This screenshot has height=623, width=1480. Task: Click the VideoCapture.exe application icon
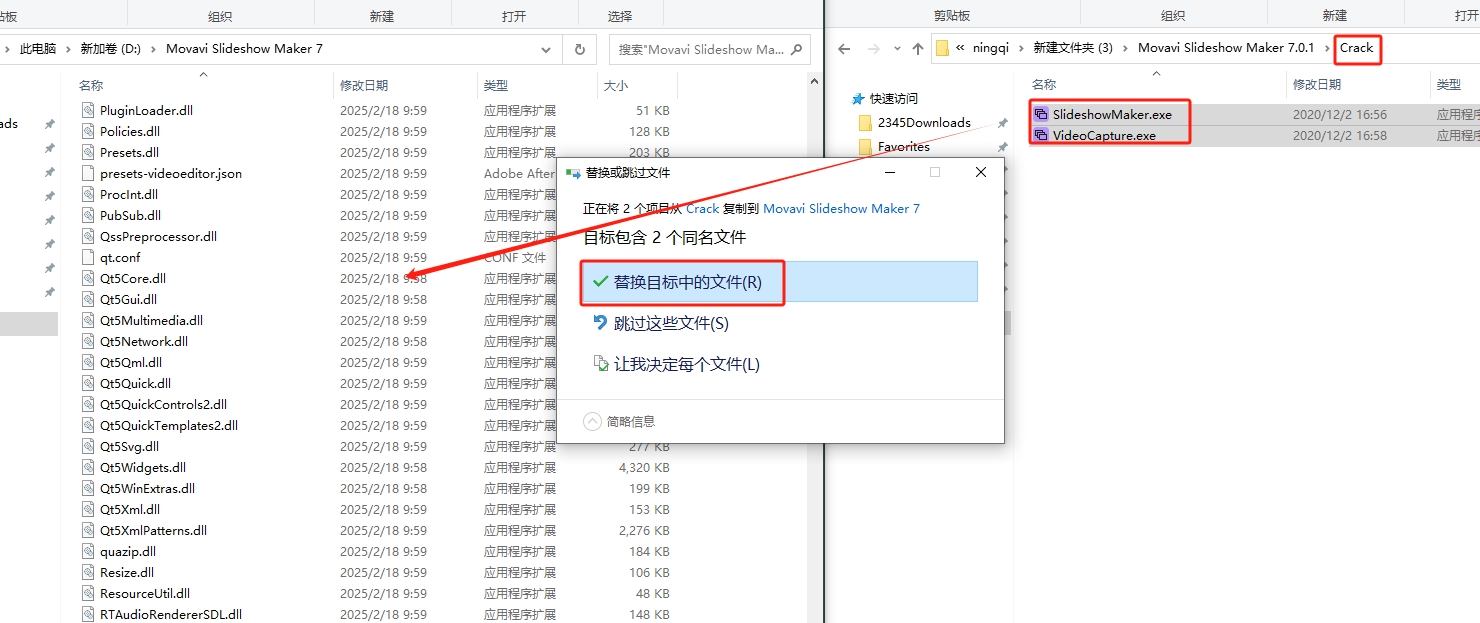tap(1041, 135)
